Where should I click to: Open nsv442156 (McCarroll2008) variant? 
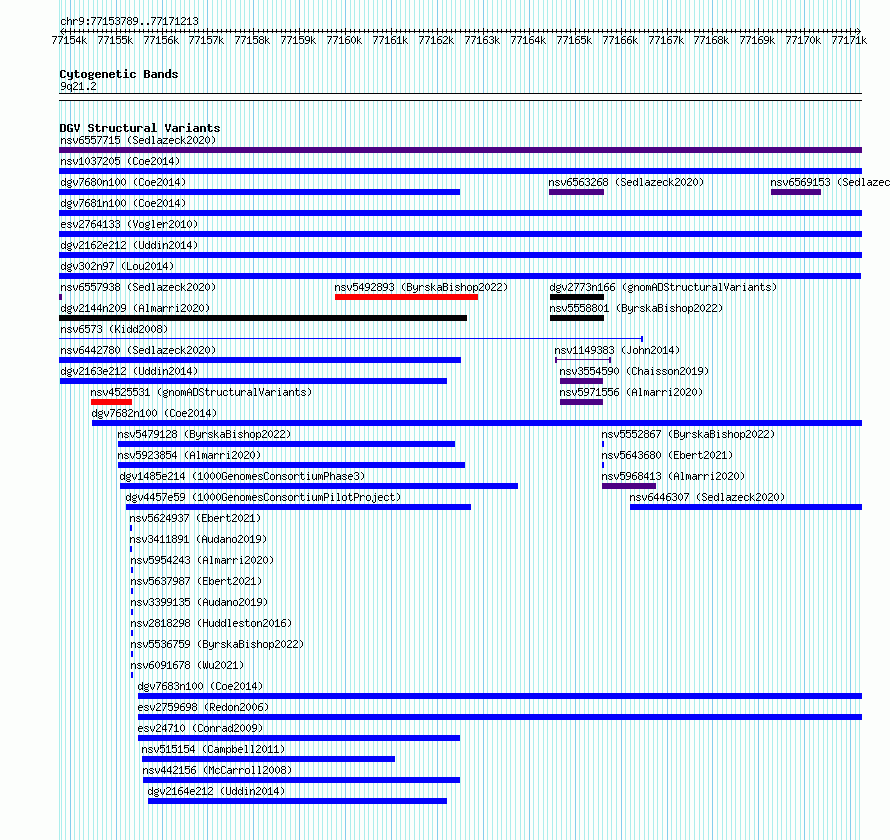click(x=217, y=770)
